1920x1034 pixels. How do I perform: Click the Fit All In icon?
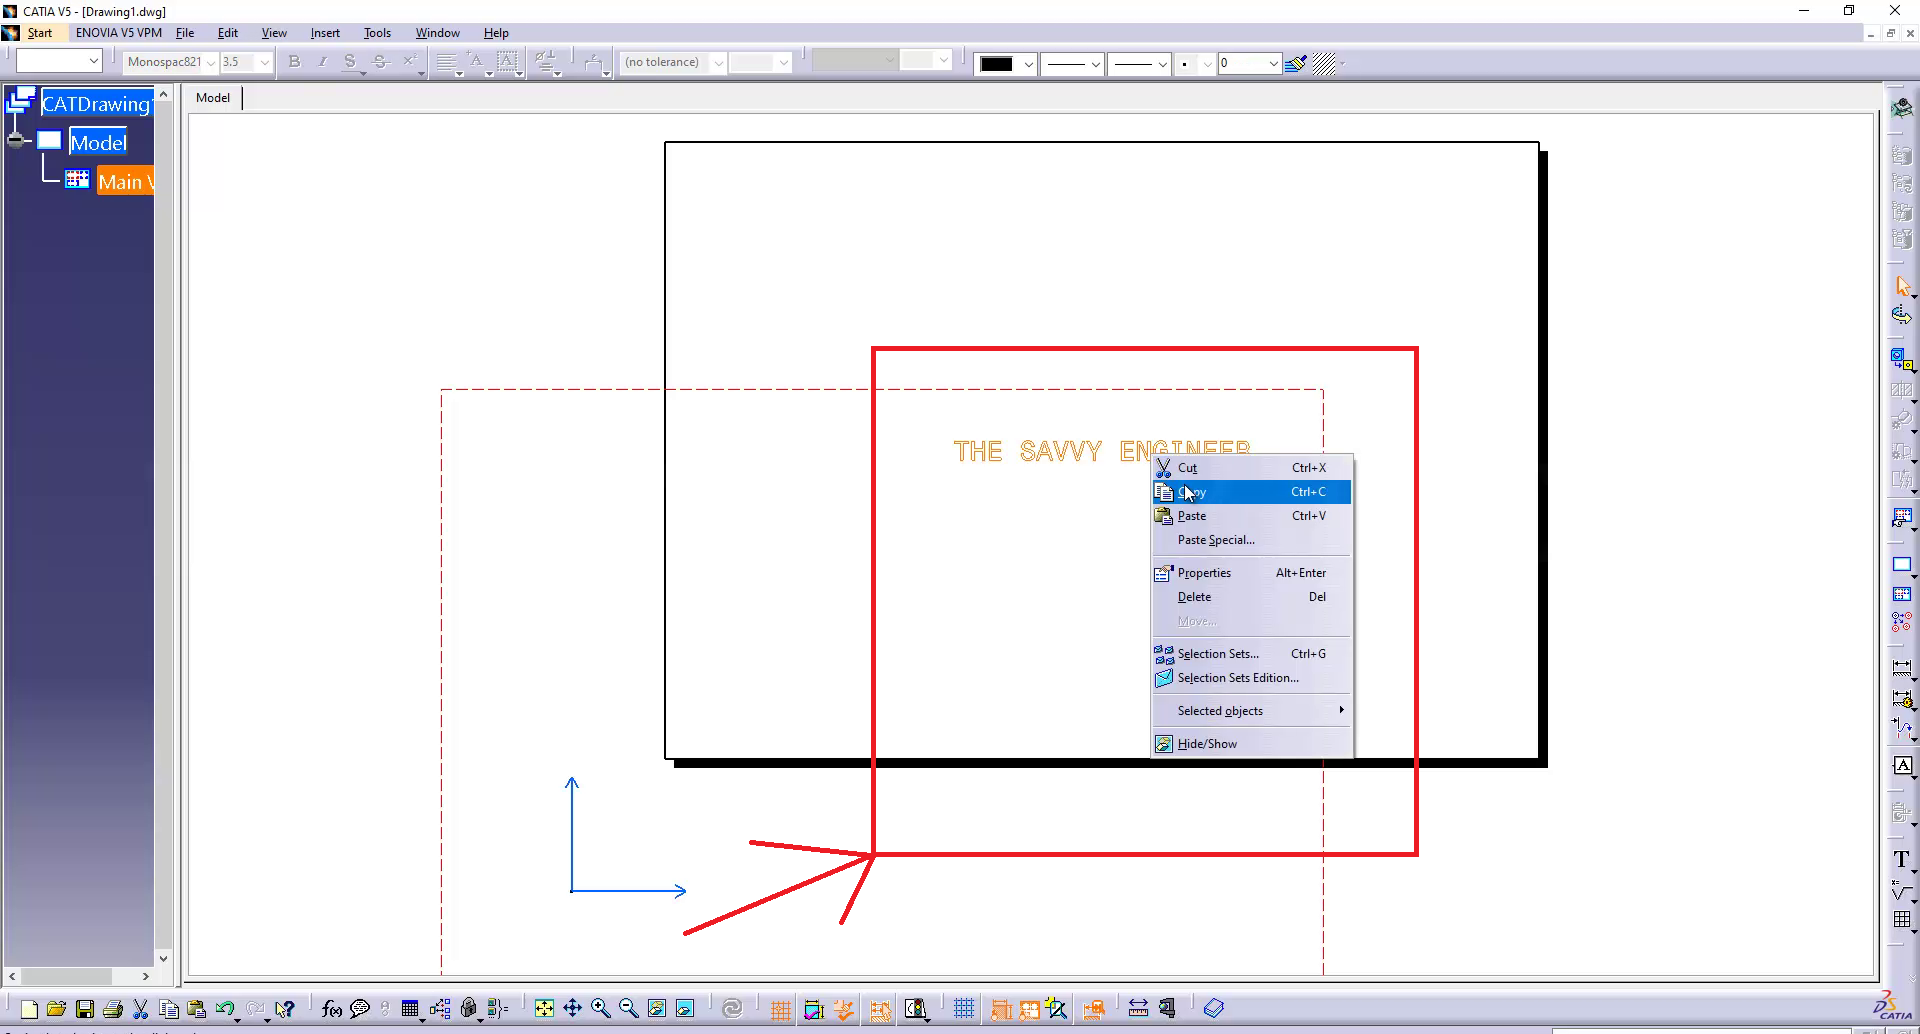tap(544, 1008)
